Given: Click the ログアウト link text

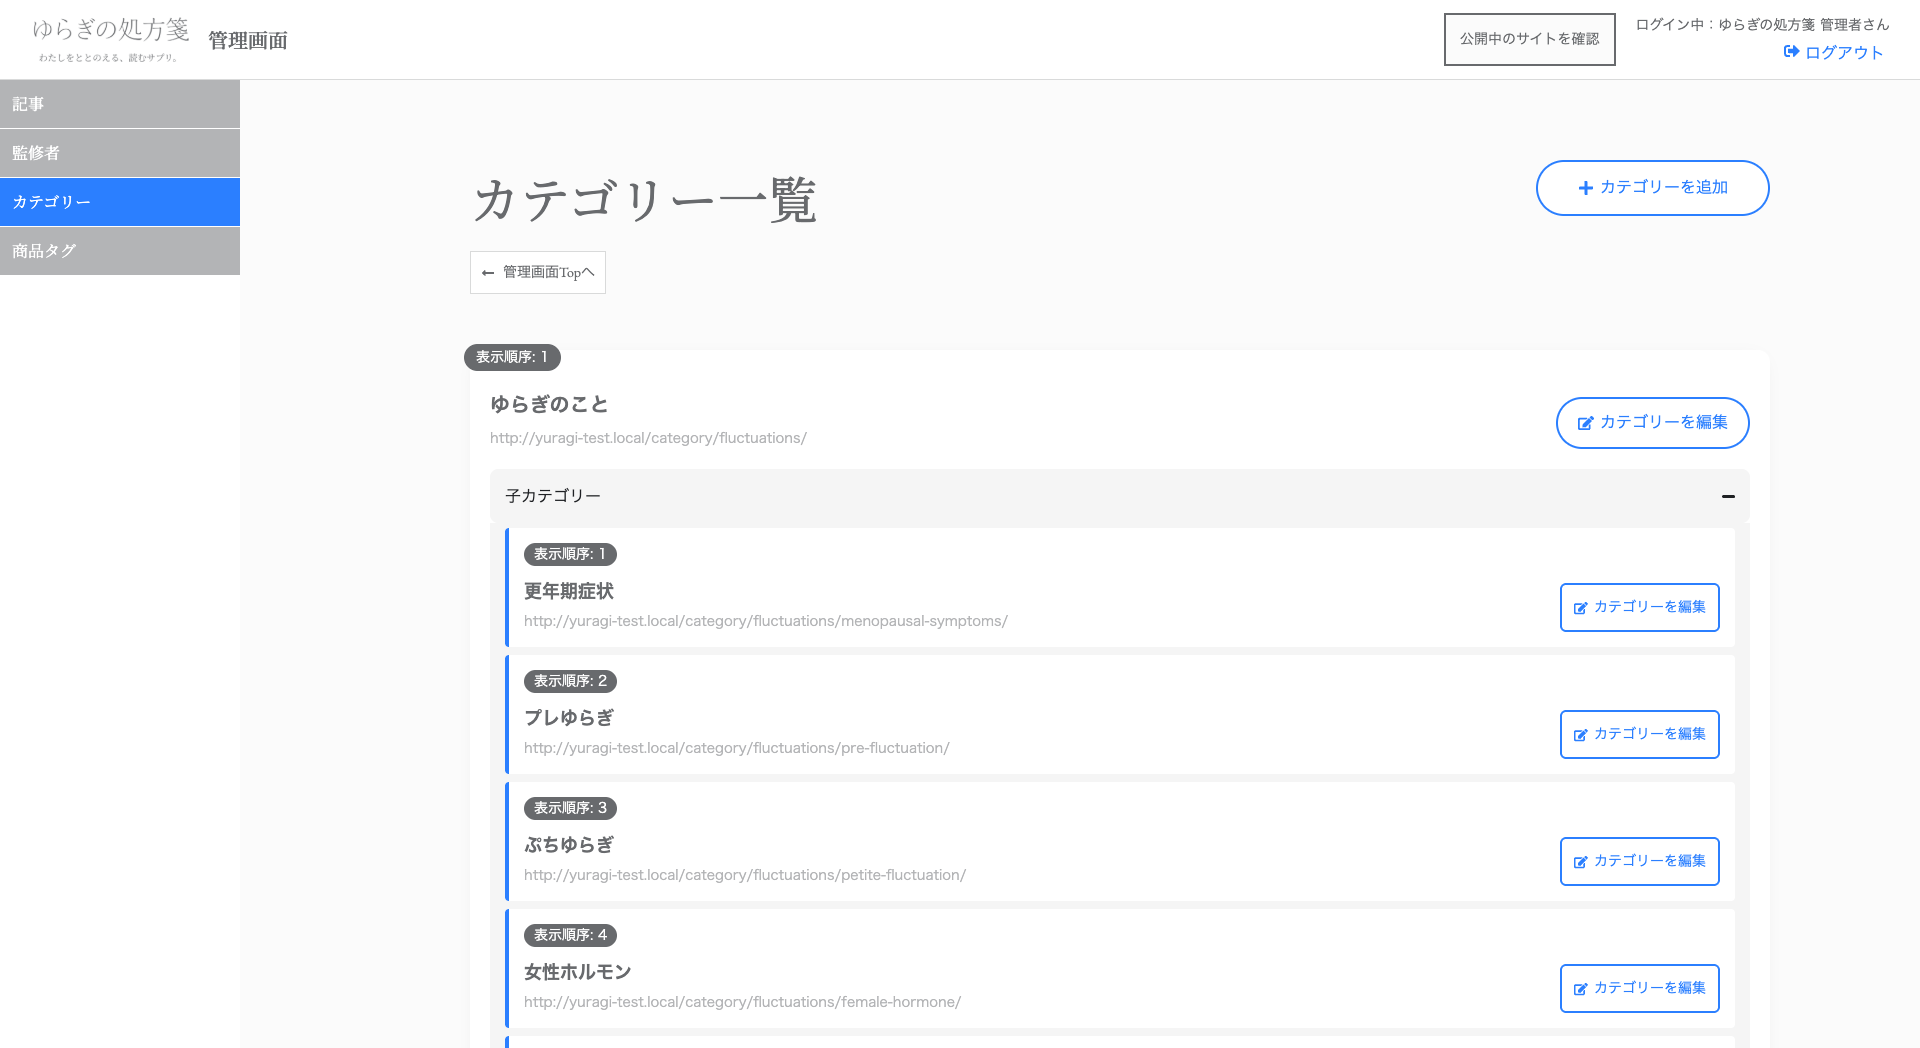Looking at the screenshot, I should tap(1844, 52).
